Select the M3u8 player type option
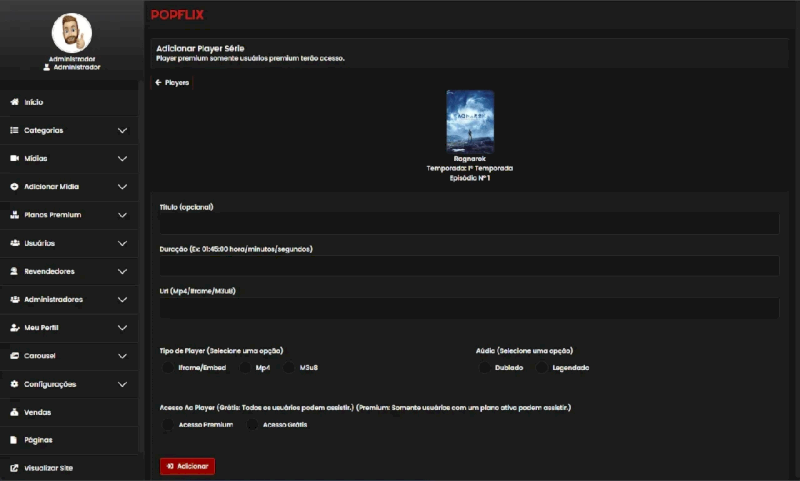This screenshot has height=481, width=800. [x=289, y=368]
